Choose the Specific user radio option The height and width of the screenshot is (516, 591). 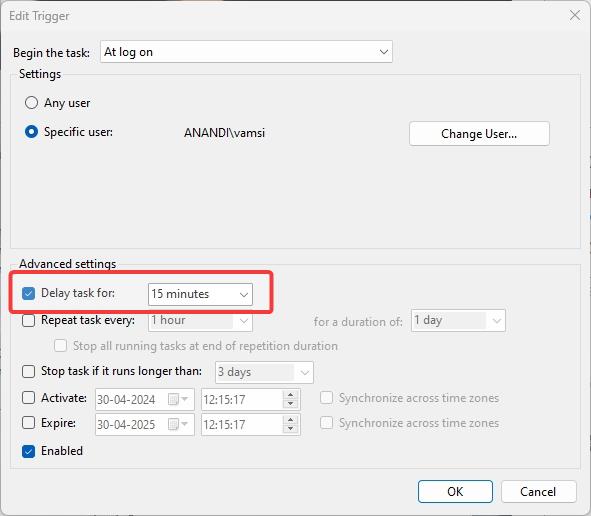click(31, 132)
